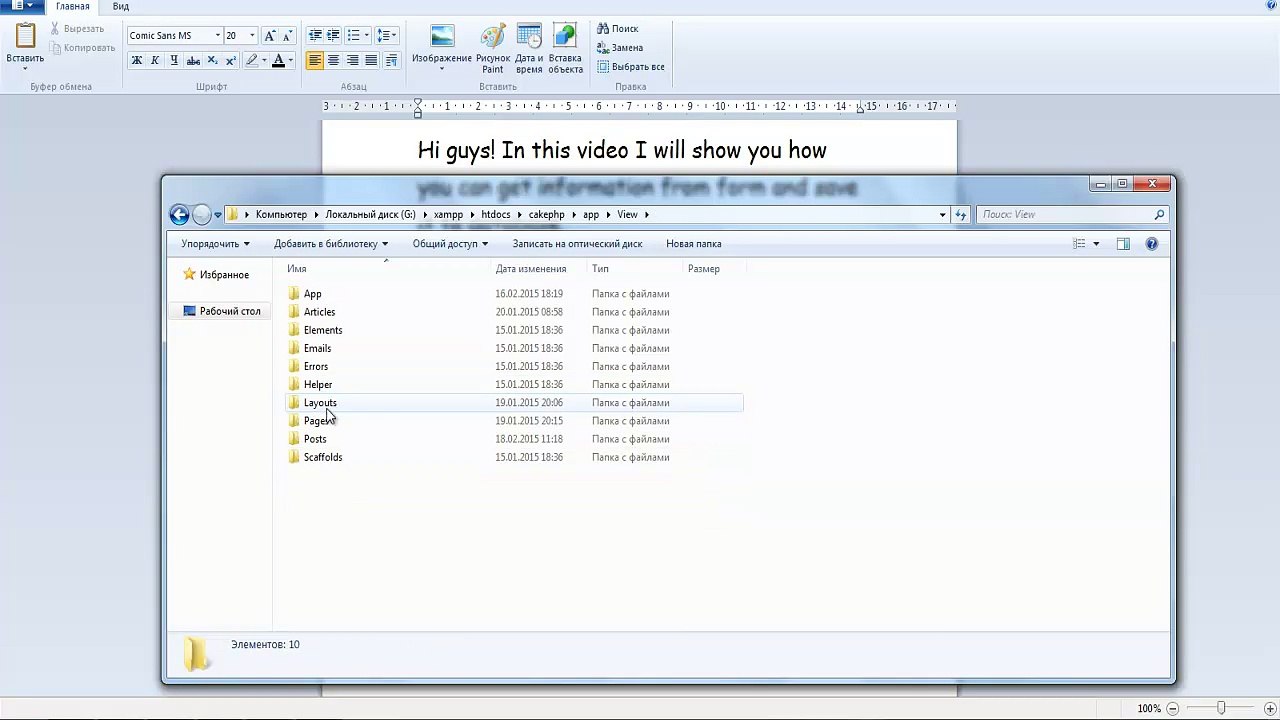Click Выбрать все in ribbon
The width and height of the screenshot is (1280, 720).
coord(631,67)
